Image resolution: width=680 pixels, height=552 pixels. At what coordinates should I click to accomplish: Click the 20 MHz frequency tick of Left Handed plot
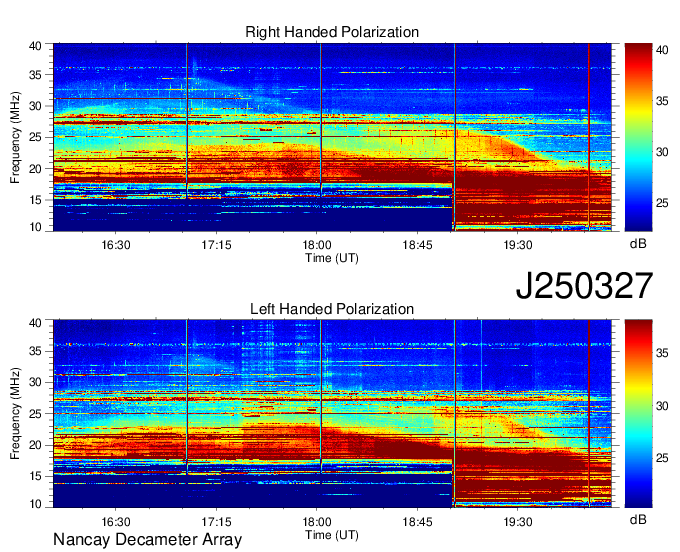(36, 445)
